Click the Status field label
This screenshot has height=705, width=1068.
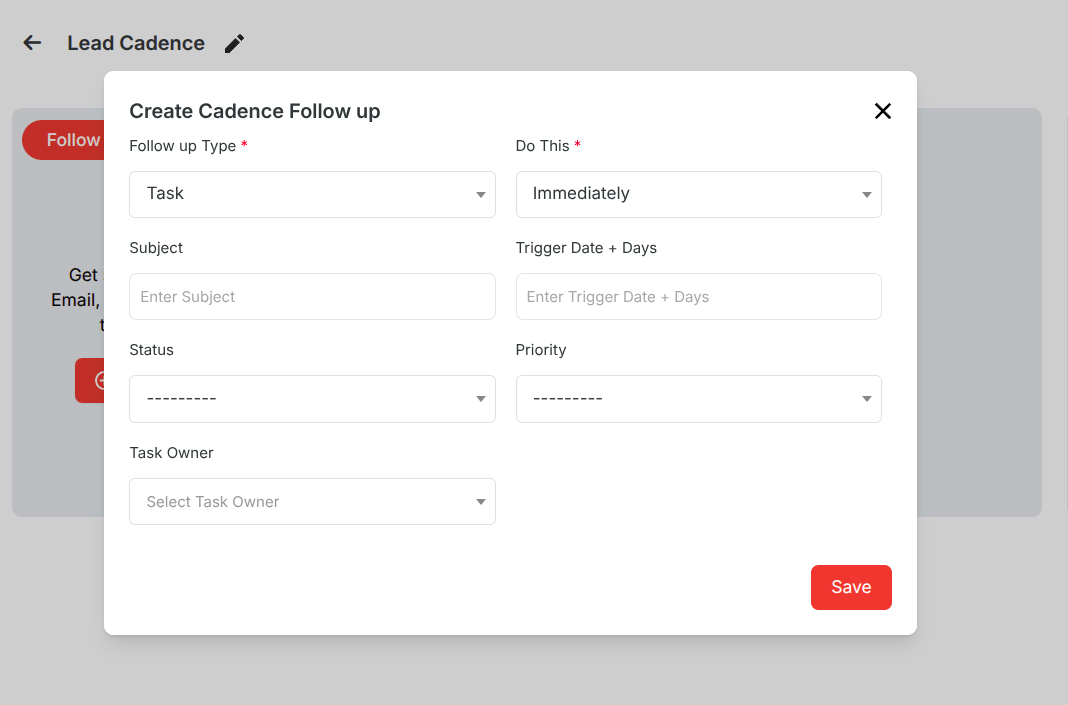tap(151, 350)
